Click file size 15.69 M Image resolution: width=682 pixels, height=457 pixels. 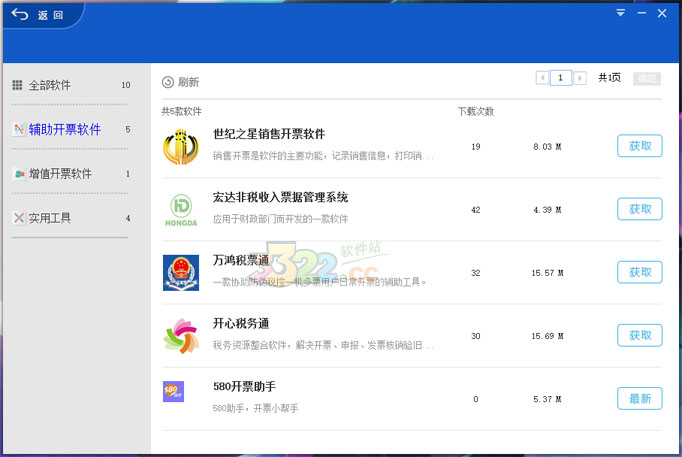coord(547,336)
